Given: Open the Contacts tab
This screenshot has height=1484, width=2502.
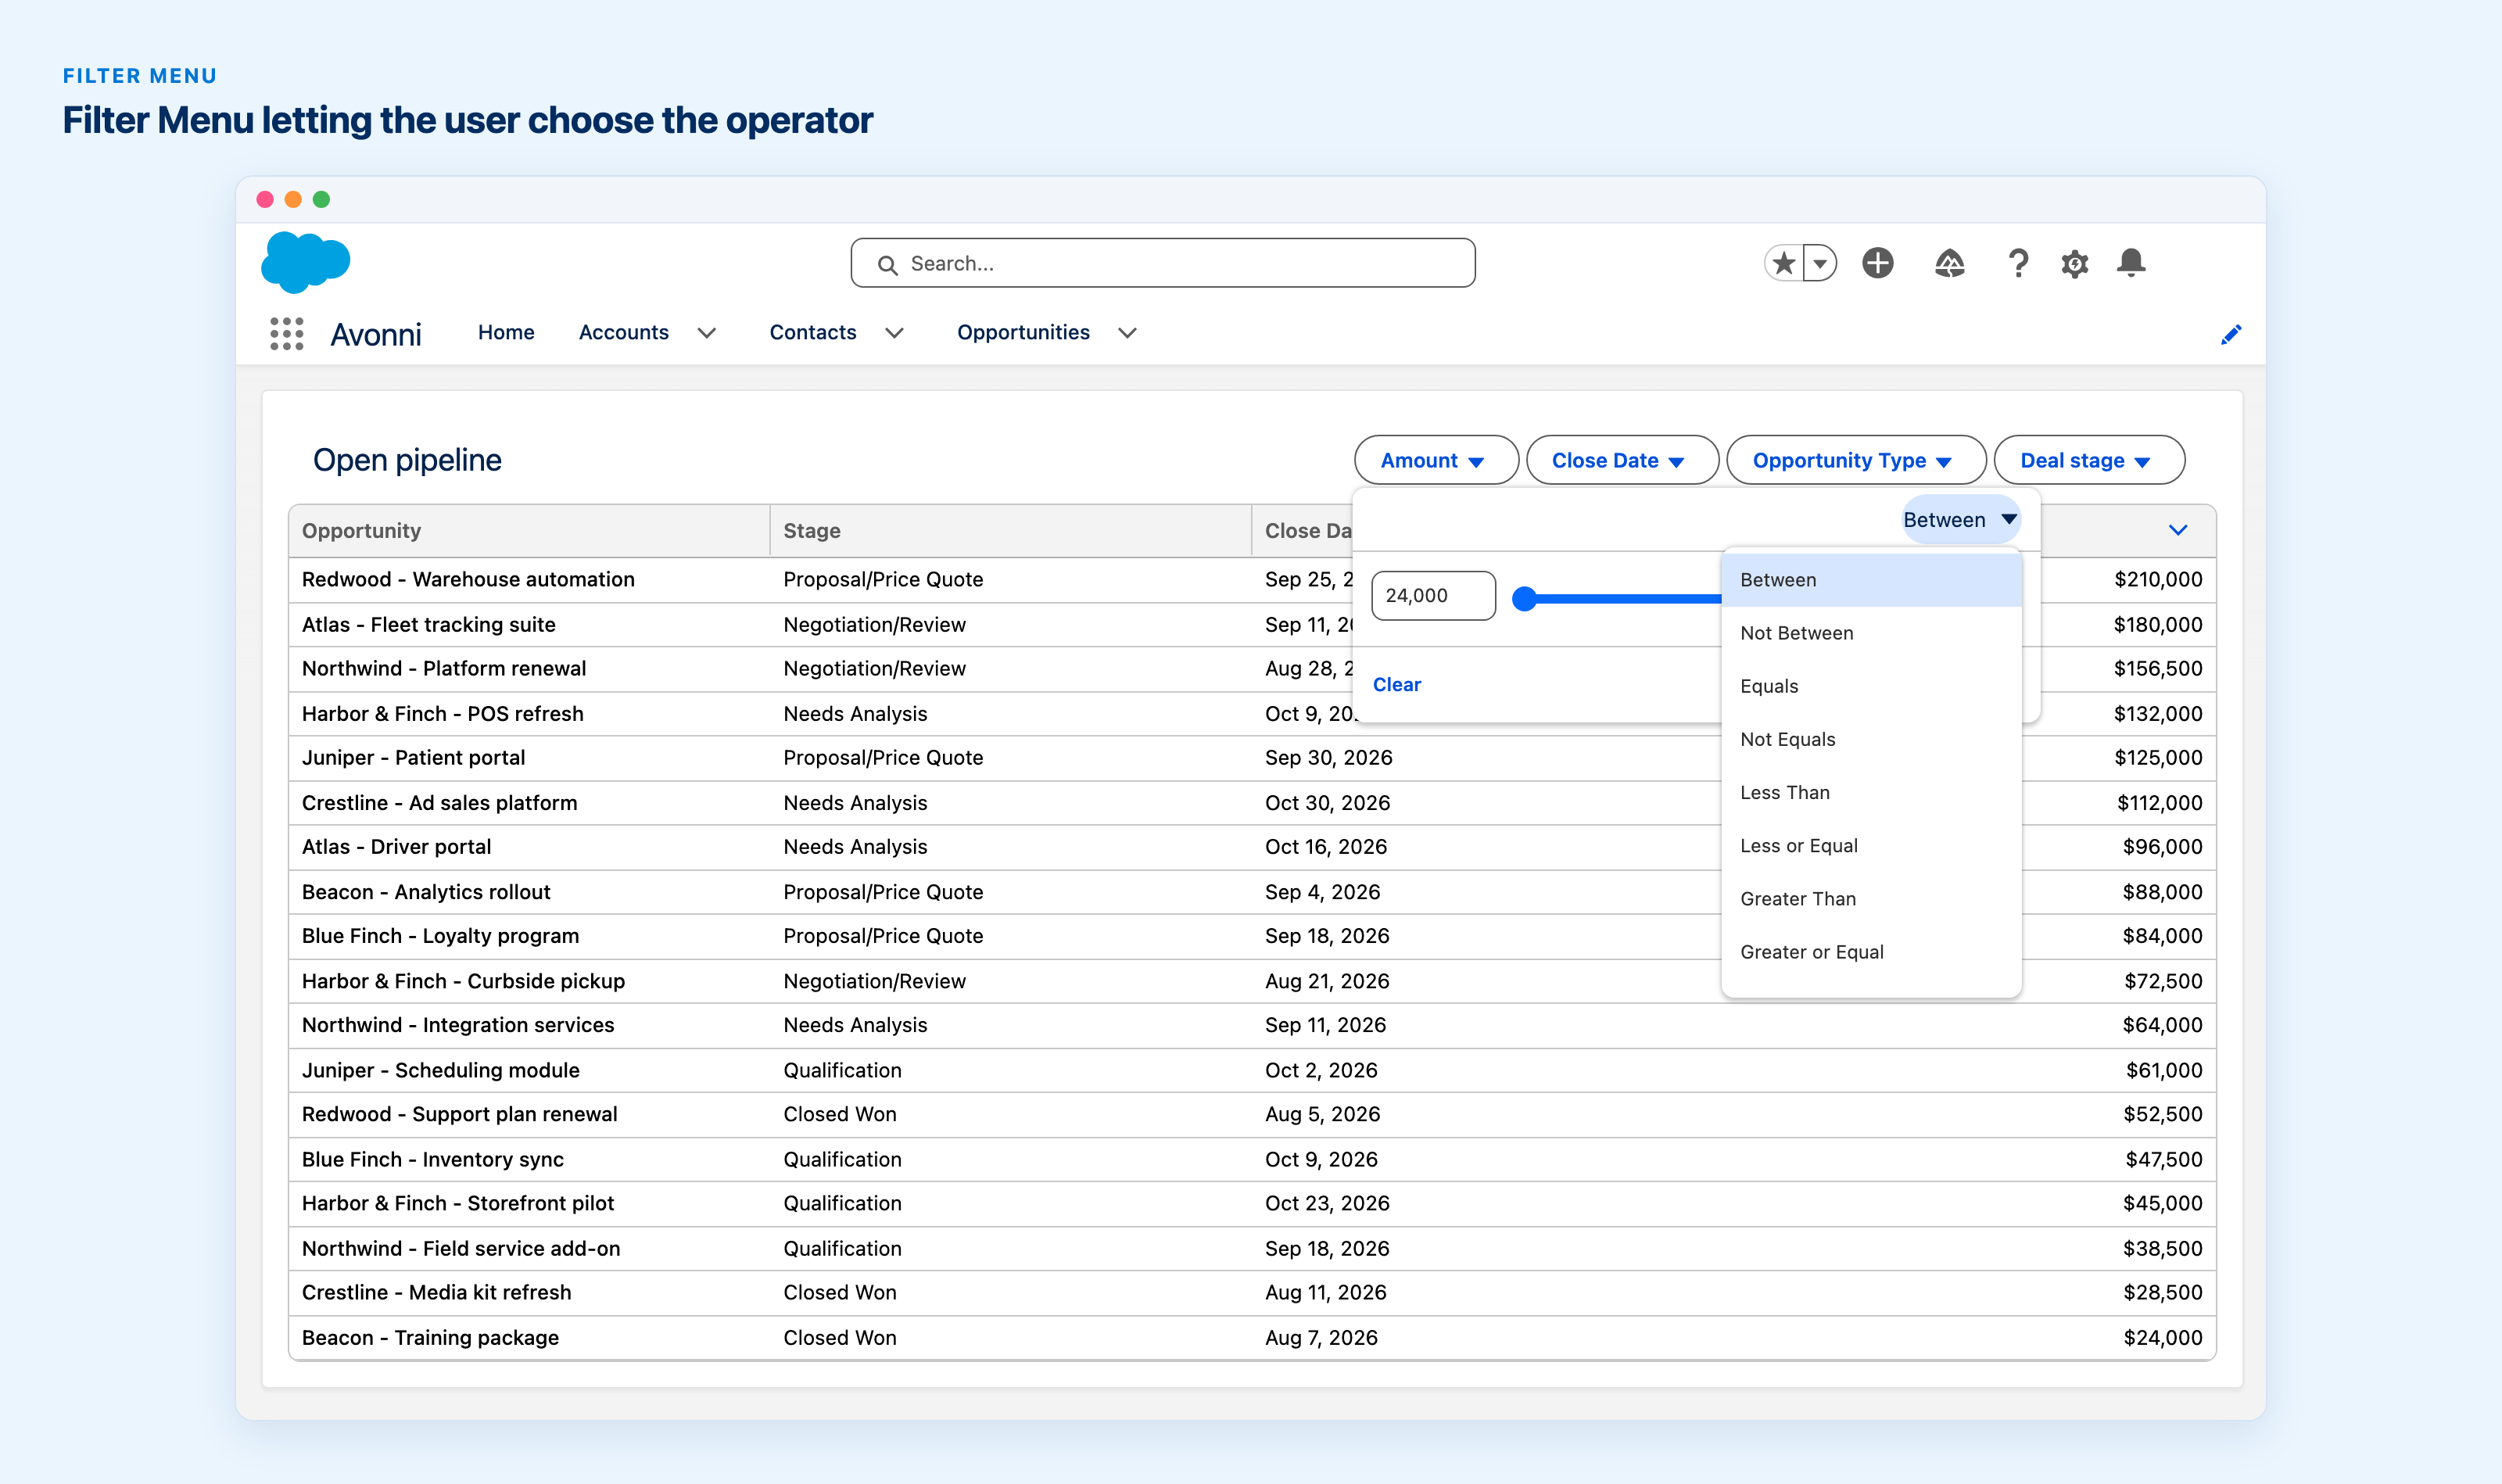Looking at the screenshot, I should tap(812, 332).
